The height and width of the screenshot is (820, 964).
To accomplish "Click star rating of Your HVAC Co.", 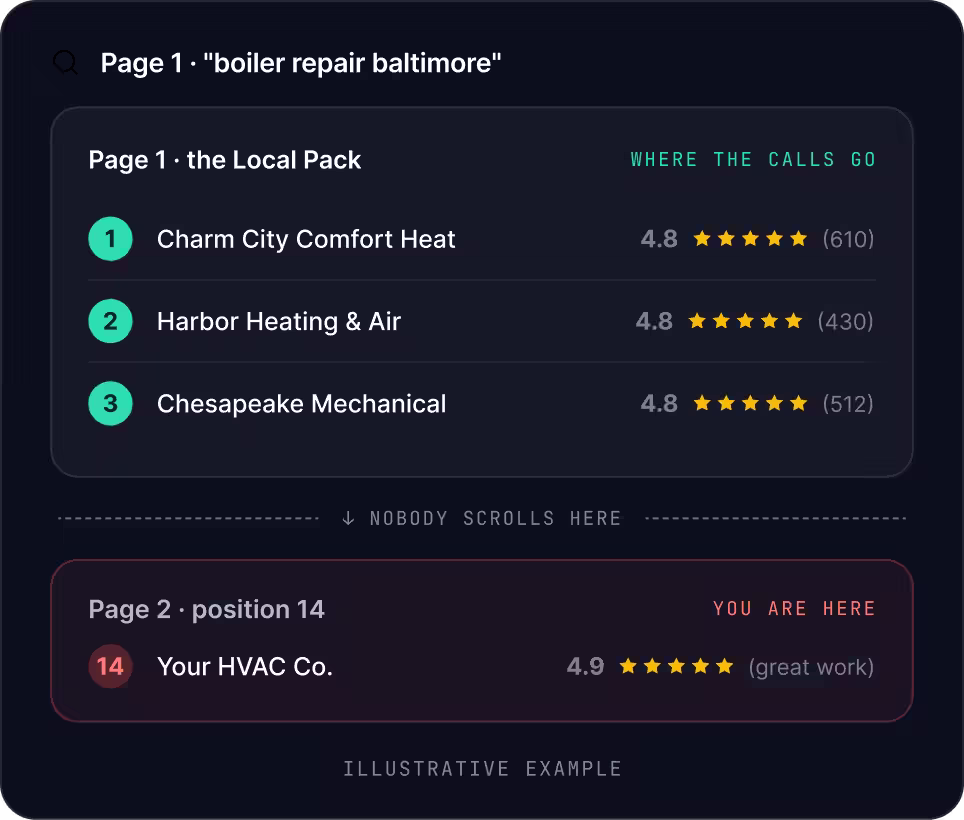I will (x=676, y=666).
